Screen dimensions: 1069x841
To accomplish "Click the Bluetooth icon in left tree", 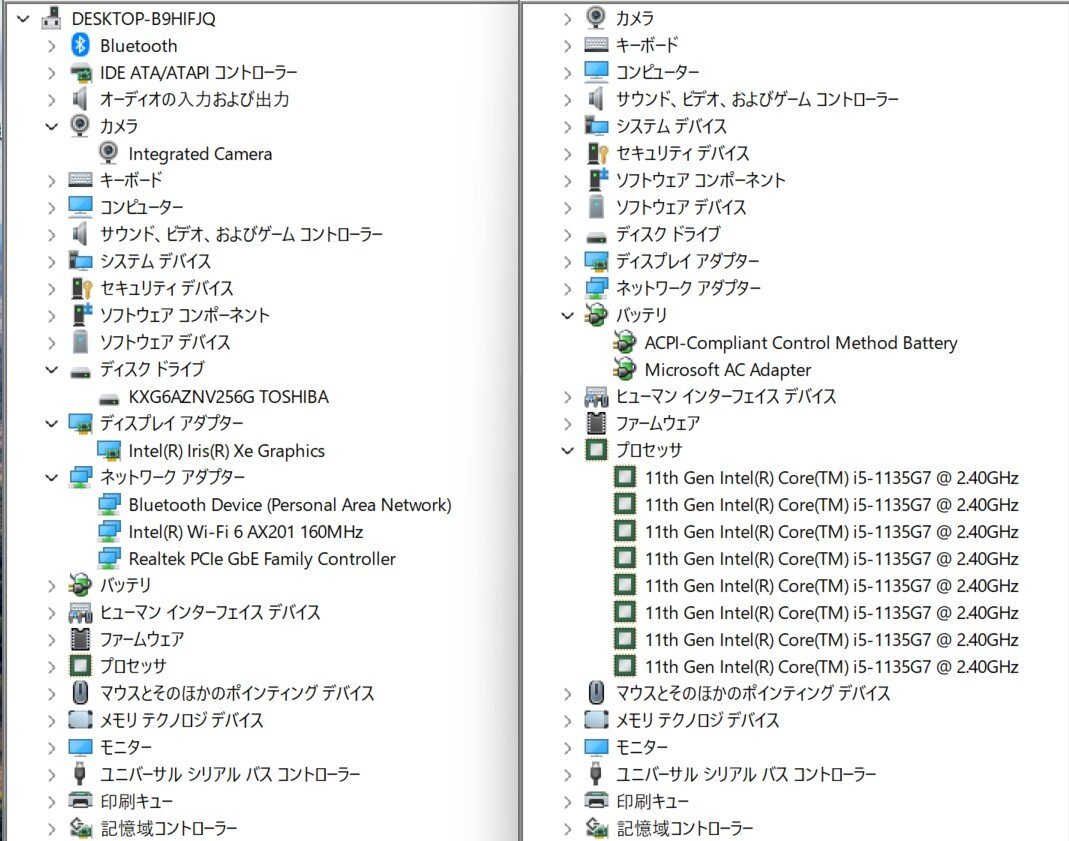I will click(x=80, y=45).
